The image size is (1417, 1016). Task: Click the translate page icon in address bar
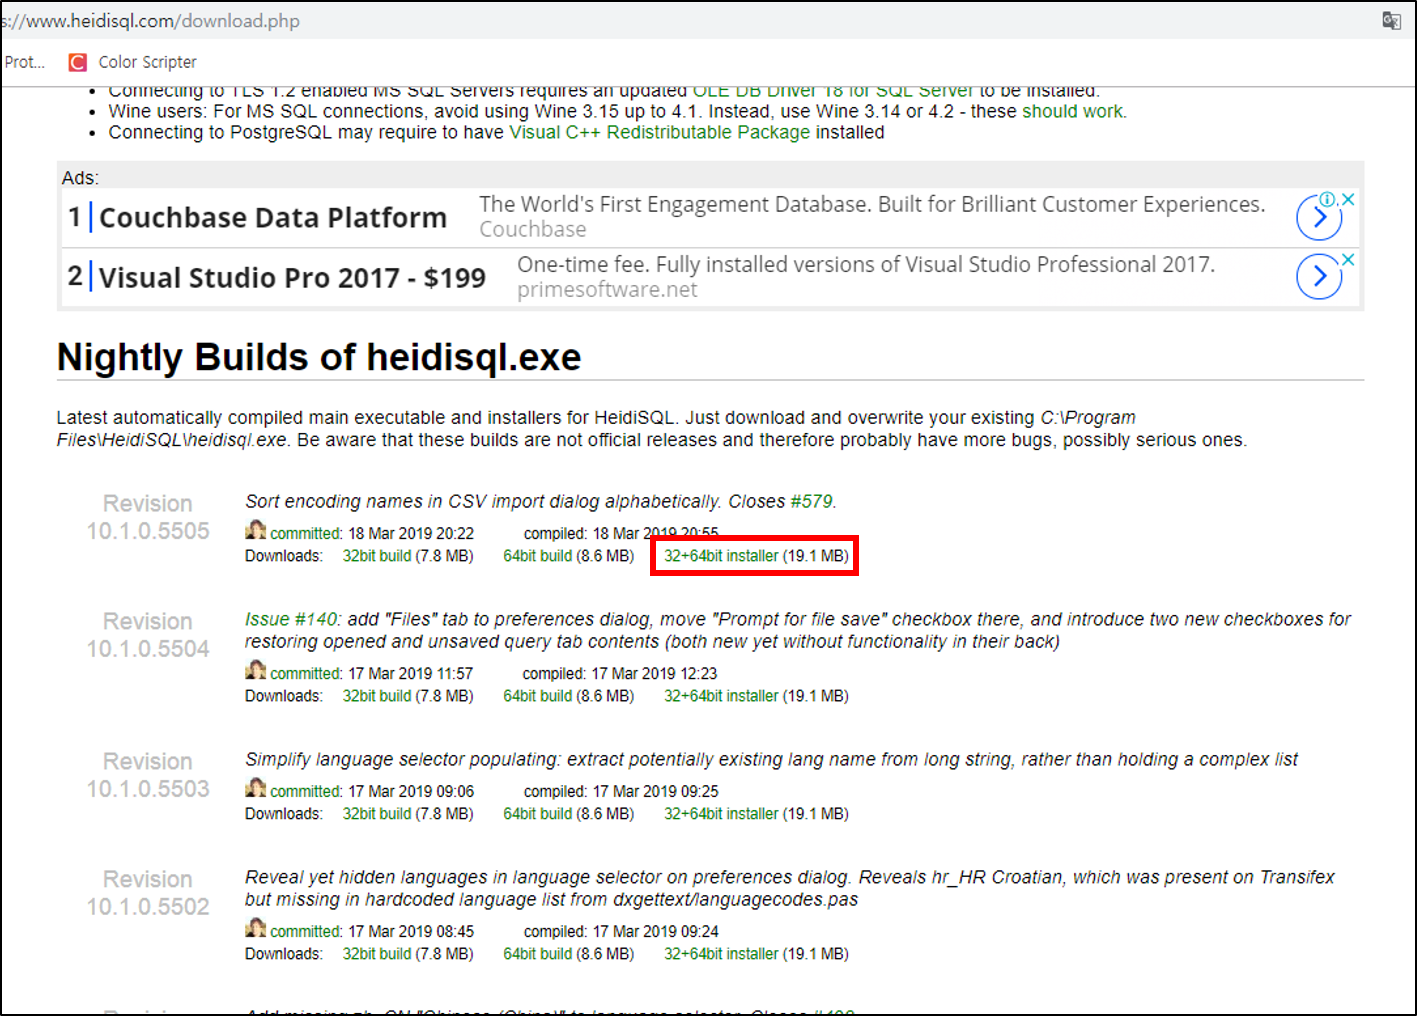click(1391, 21)
